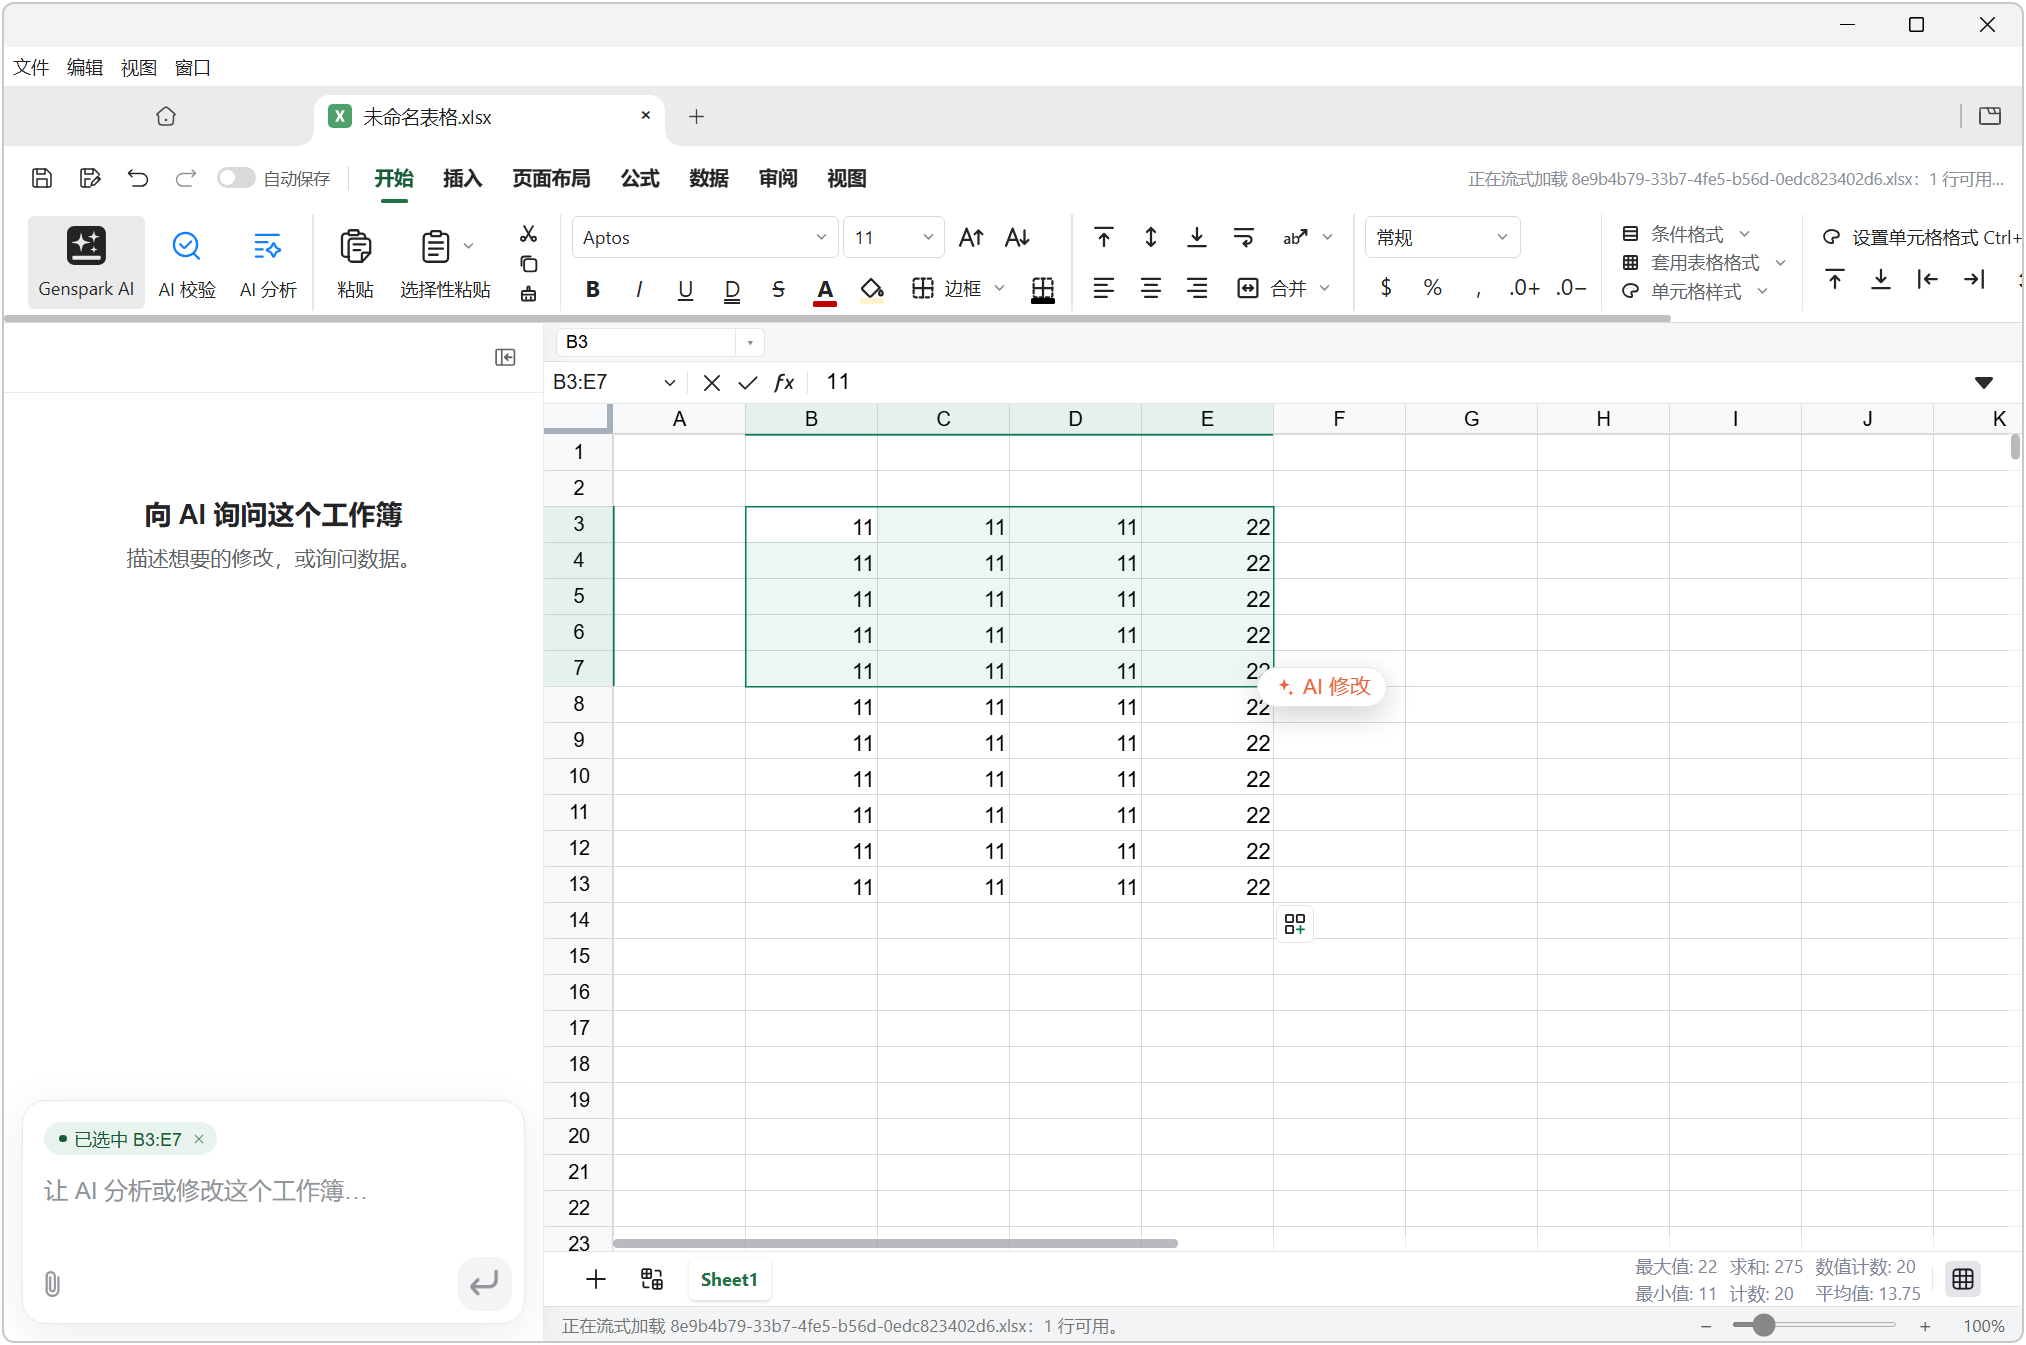
Task: Click the quick analysis icon below selection
Action: point(1295,924)
